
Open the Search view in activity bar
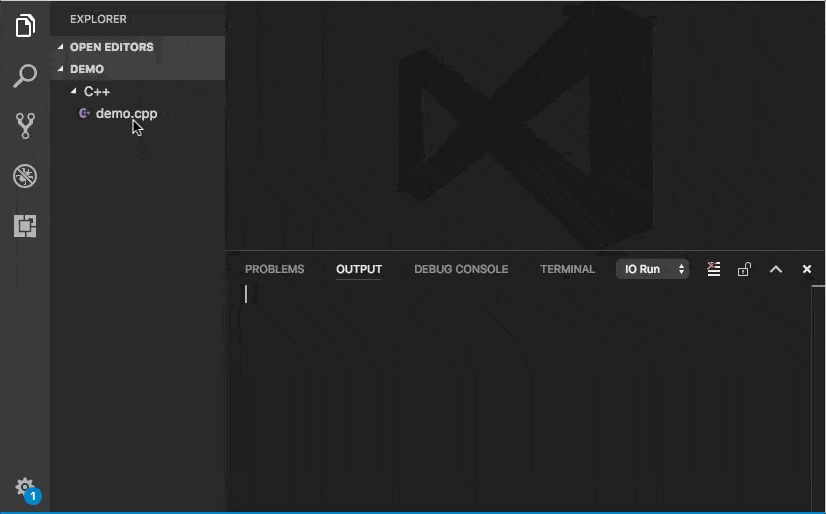point(25,76)
